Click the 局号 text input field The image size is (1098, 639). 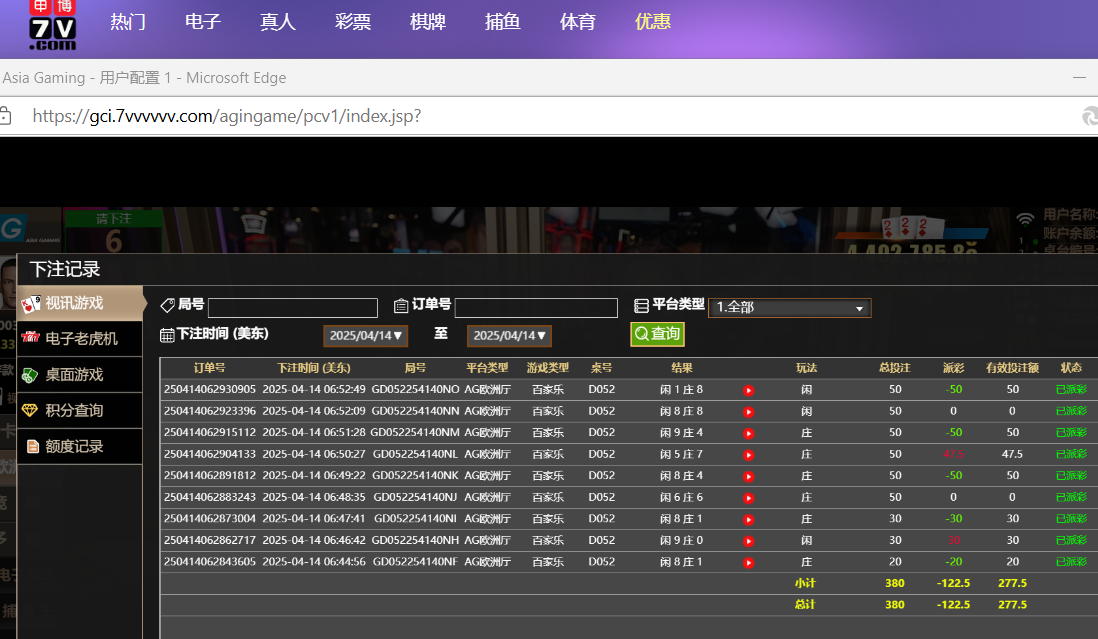292,308
